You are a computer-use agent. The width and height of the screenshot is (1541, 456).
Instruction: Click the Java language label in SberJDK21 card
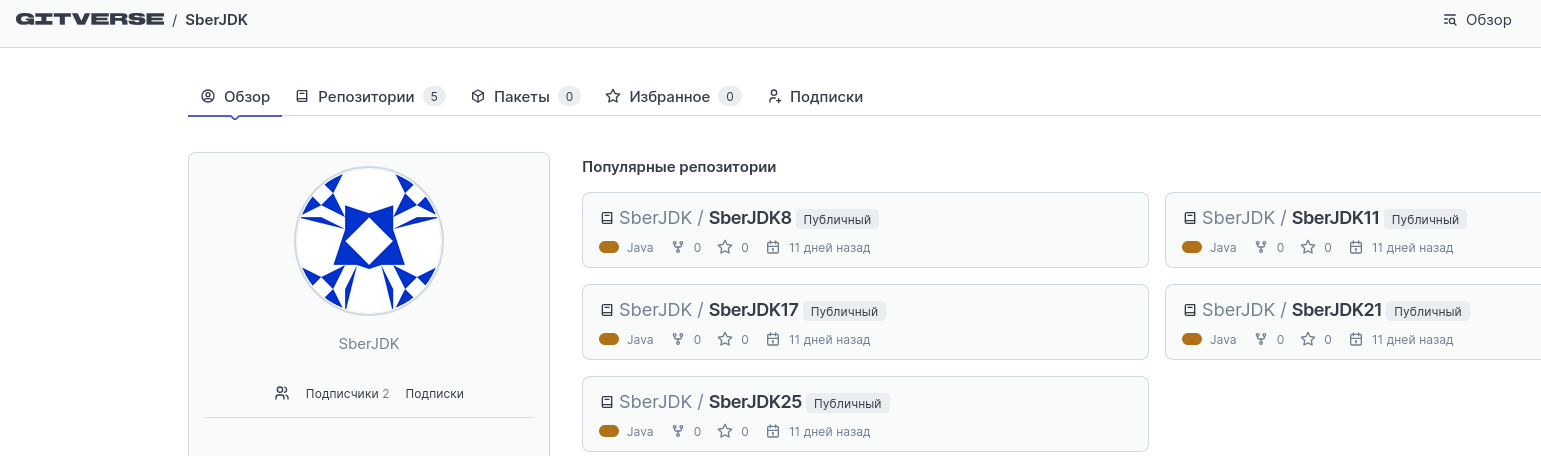(1223, 339)
